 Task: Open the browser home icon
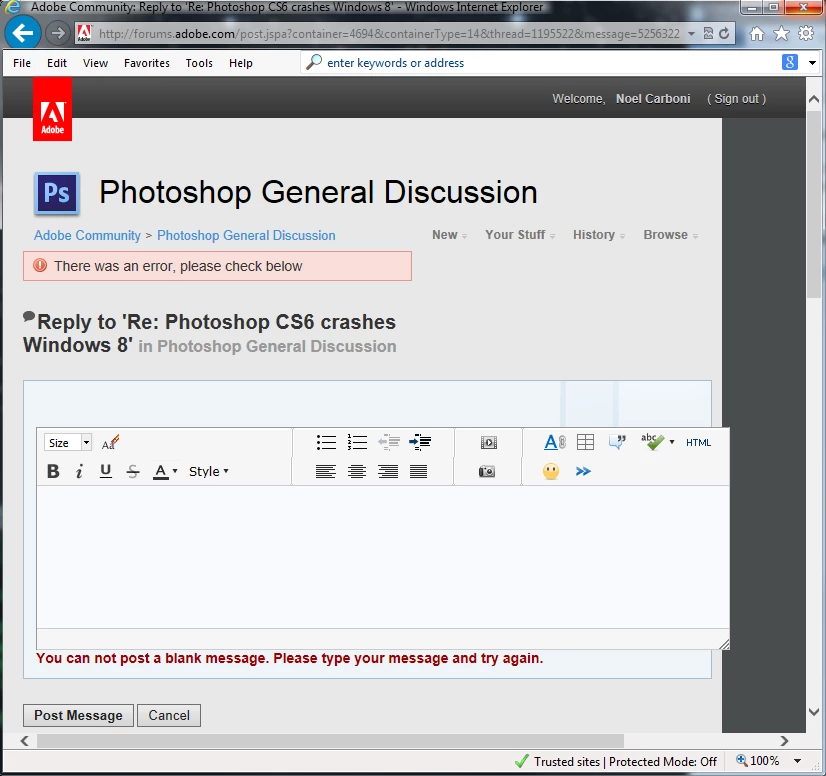tap(756, 34)
